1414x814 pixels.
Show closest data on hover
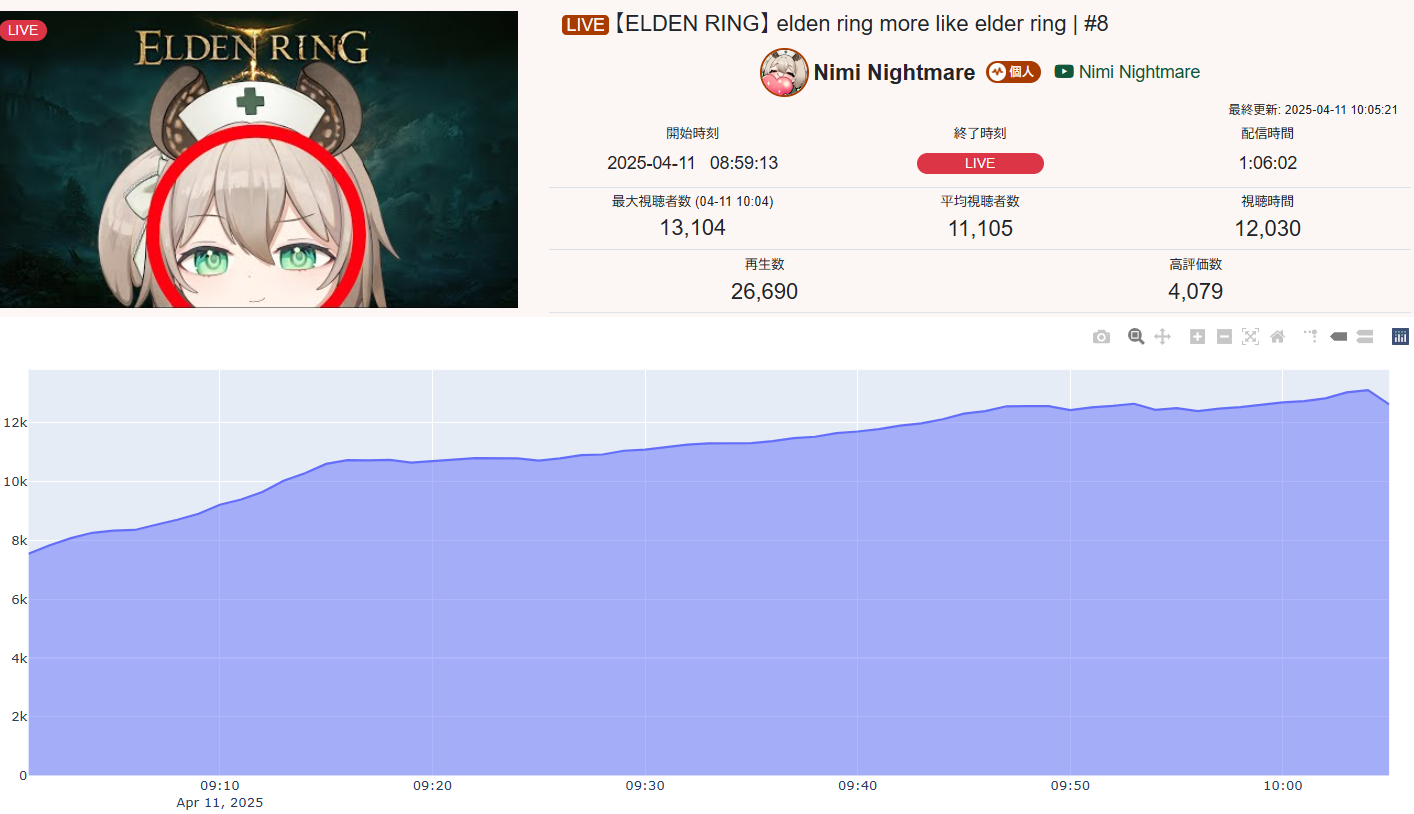[x=1338, y=337]
